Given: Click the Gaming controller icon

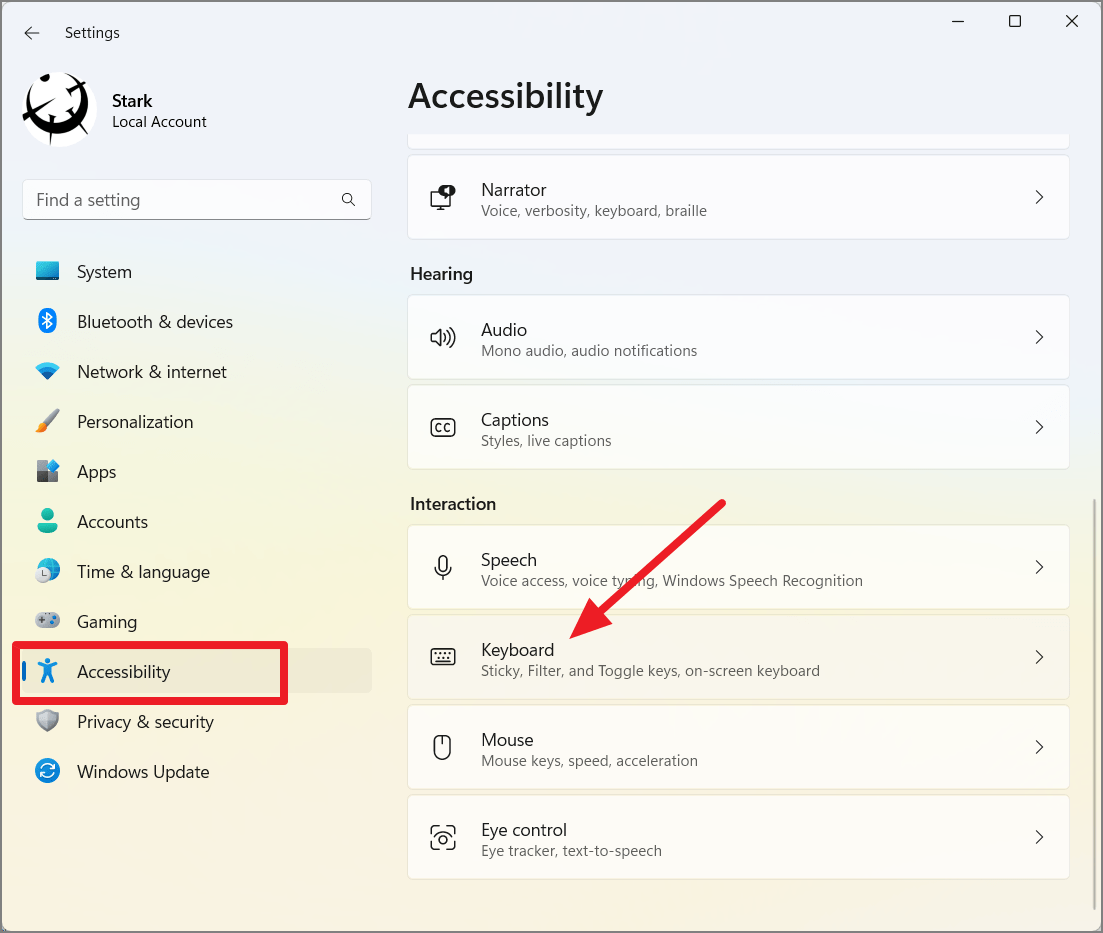Looking at the screenshot, I should [x=47, y=621].
